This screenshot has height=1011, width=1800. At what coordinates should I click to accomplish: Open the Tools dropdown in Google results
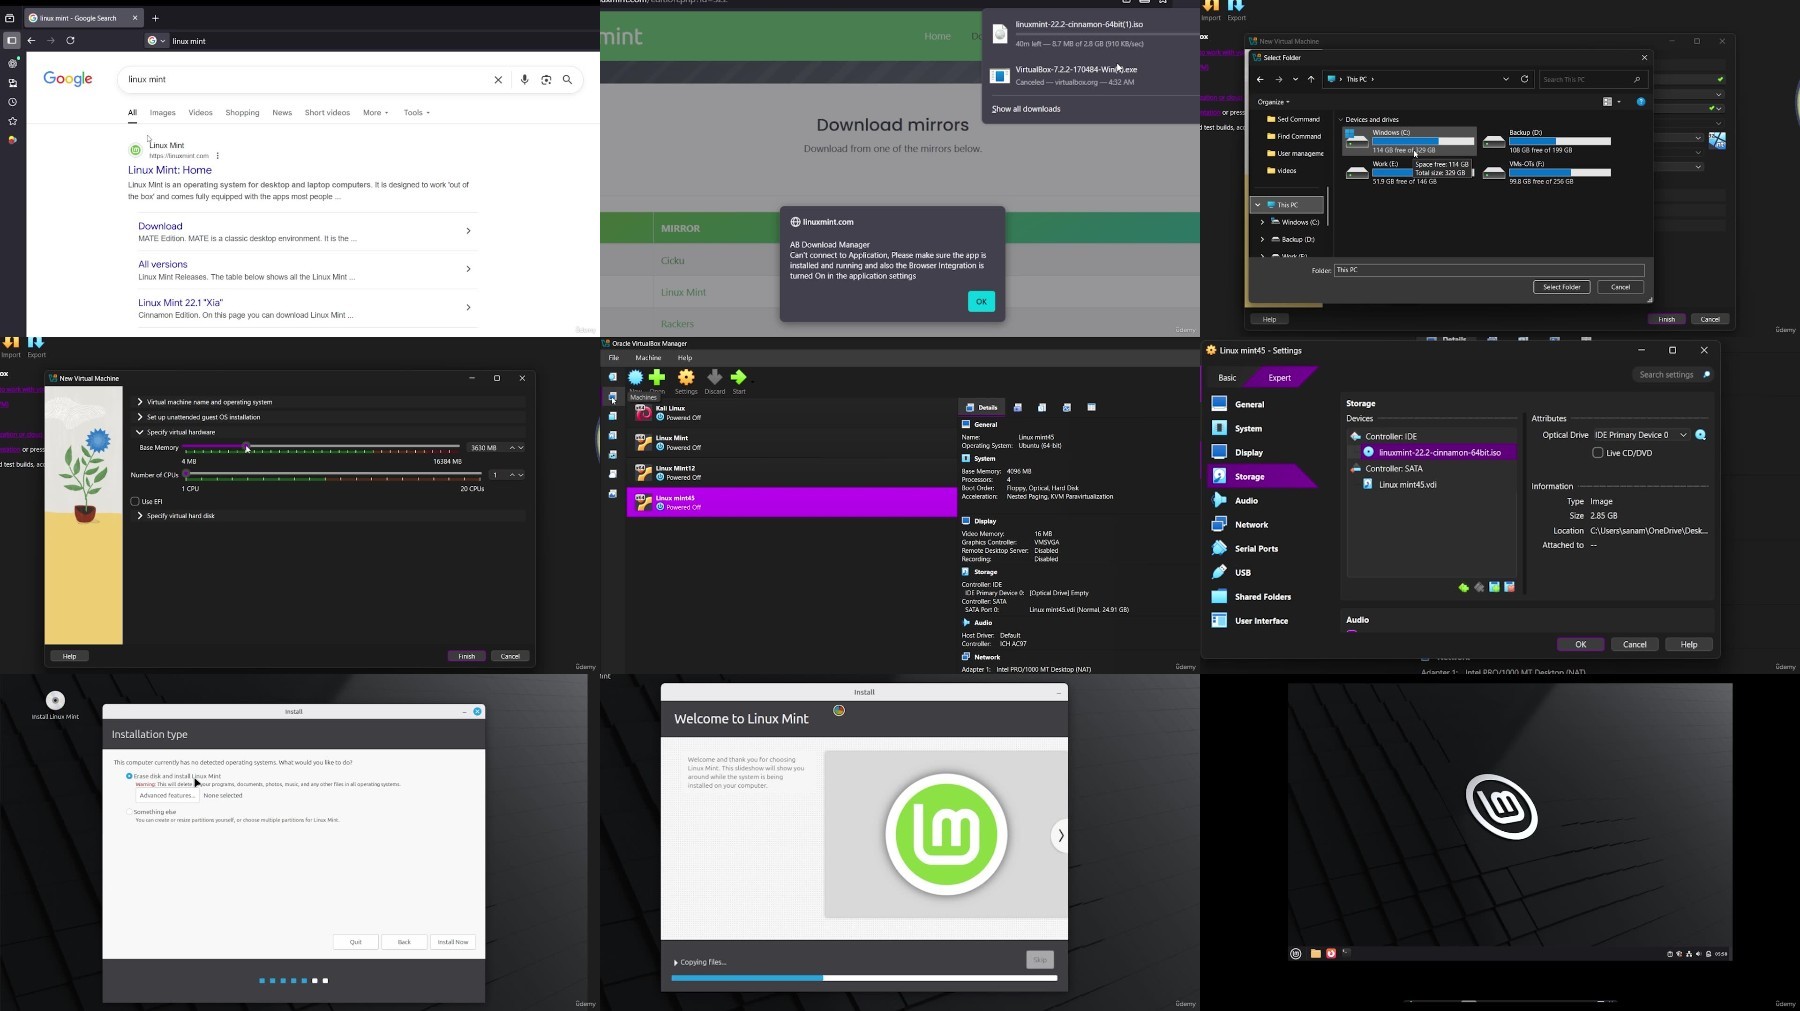pos(417,113)
